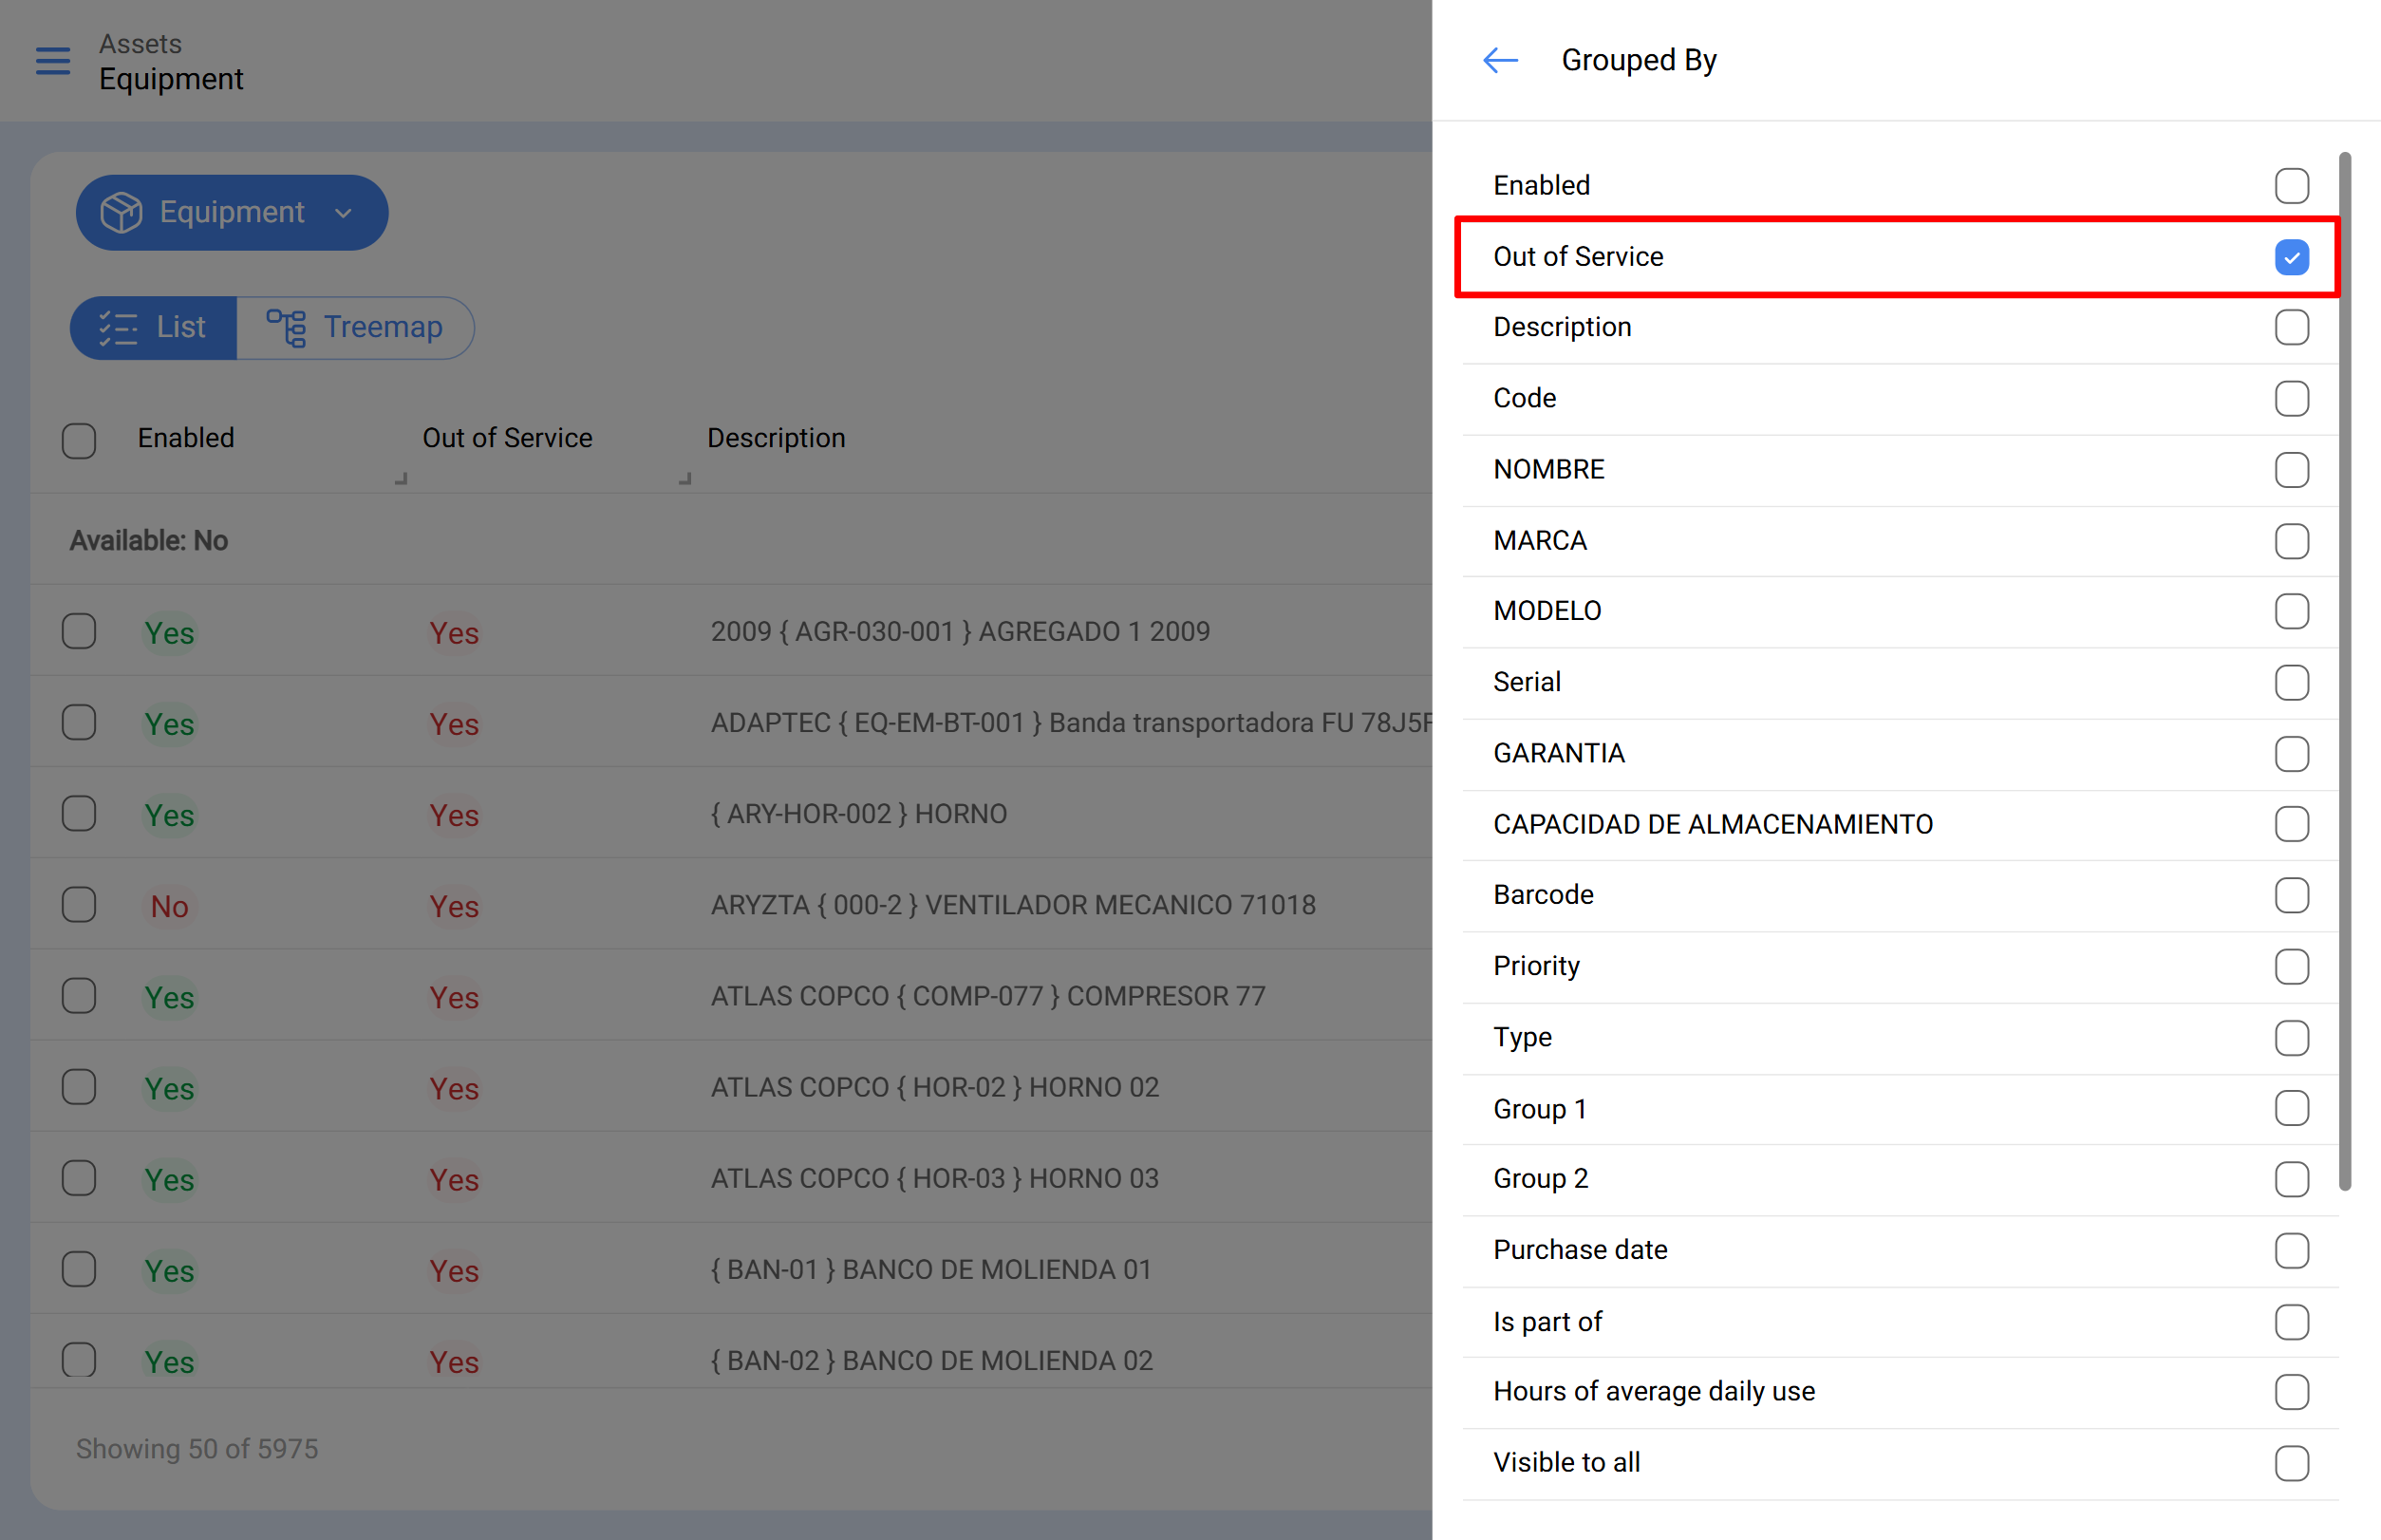
Task: Tick the Priority grouping checkbox
Action: [2291, 967]
